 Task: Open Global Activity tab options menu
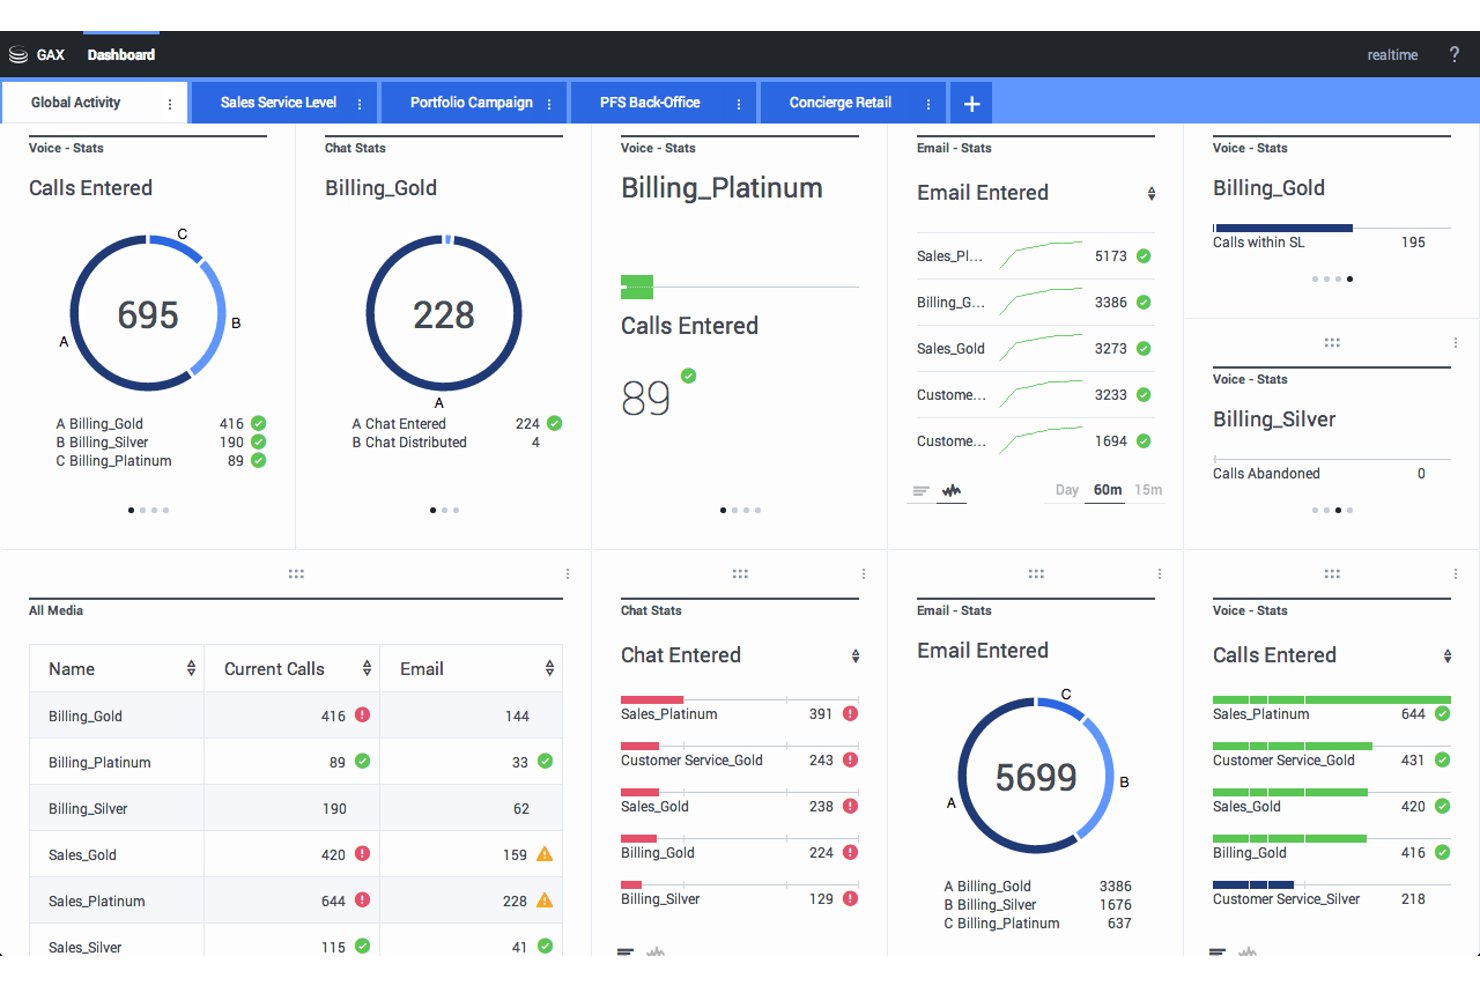[169, 104]
